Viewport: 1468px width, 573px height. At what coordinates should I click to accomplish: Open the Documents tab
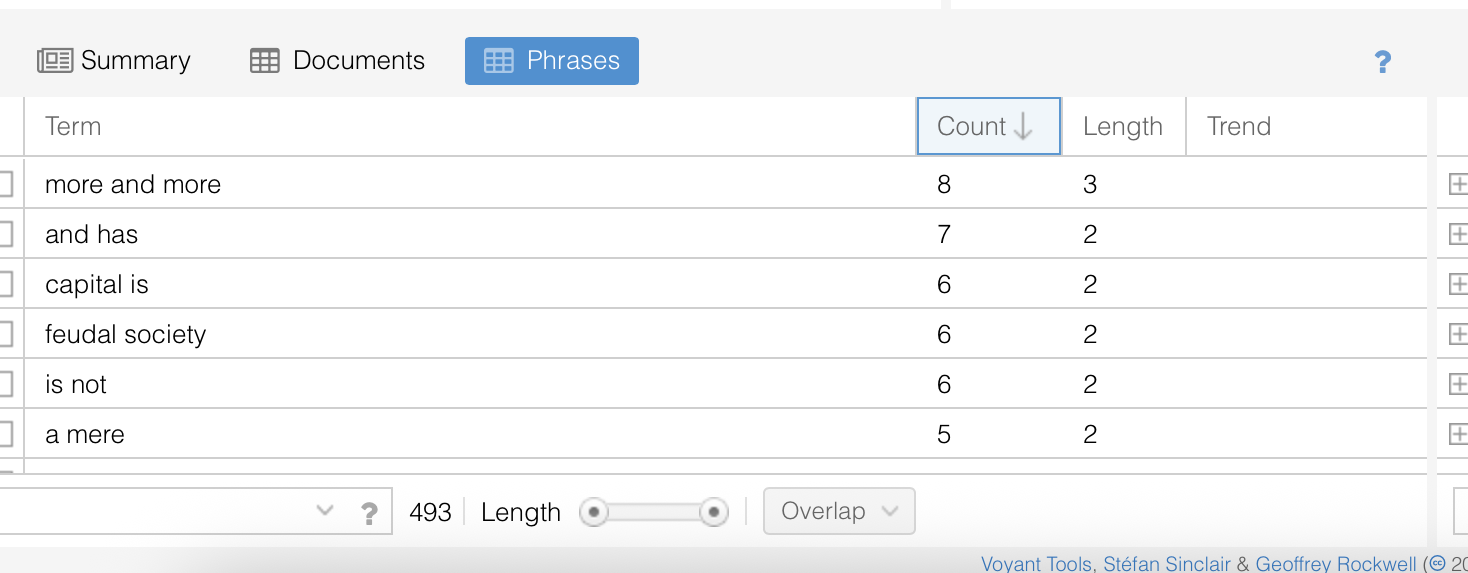pos(337,61)
